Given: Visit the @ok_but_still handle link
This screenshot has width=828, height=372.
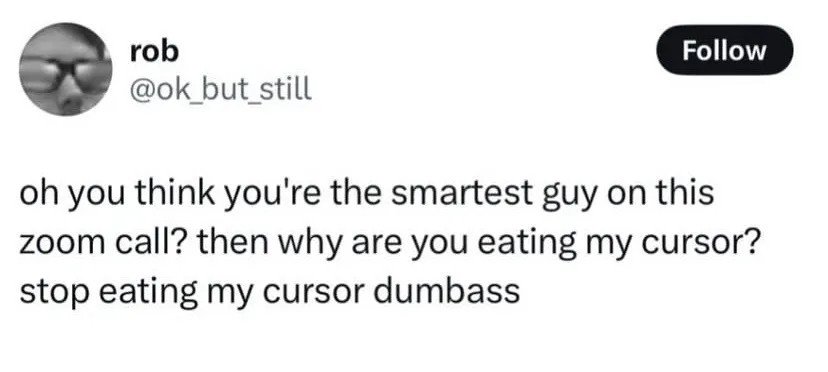Looking at the screenshot, I should (x=220, y=89).
